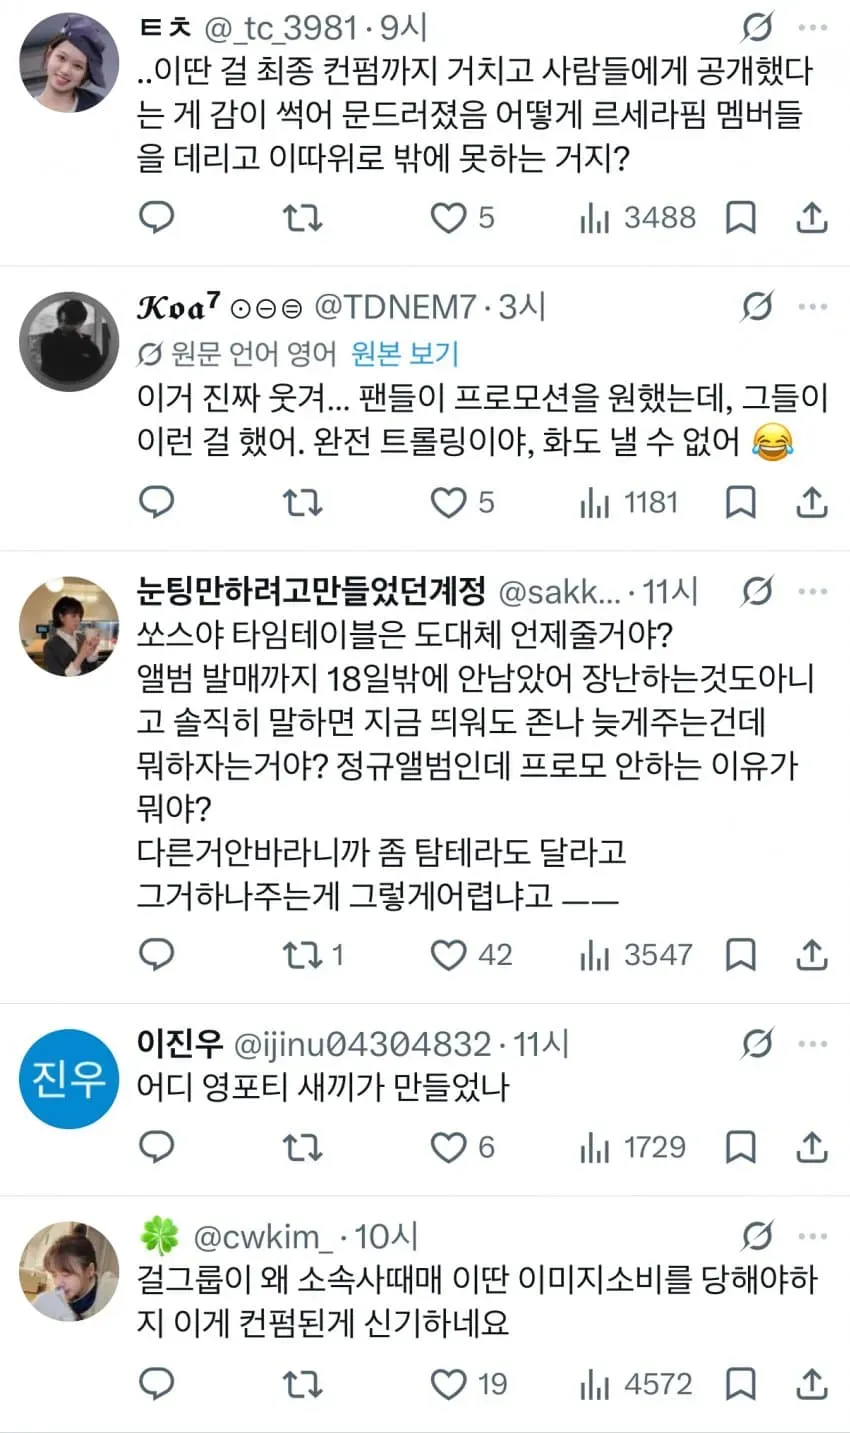Retweet the tweet with 1 retweet
Image resolution: width=850 pixels, height=1433 pixels.
pyautogui.click(x=313, y=955)
